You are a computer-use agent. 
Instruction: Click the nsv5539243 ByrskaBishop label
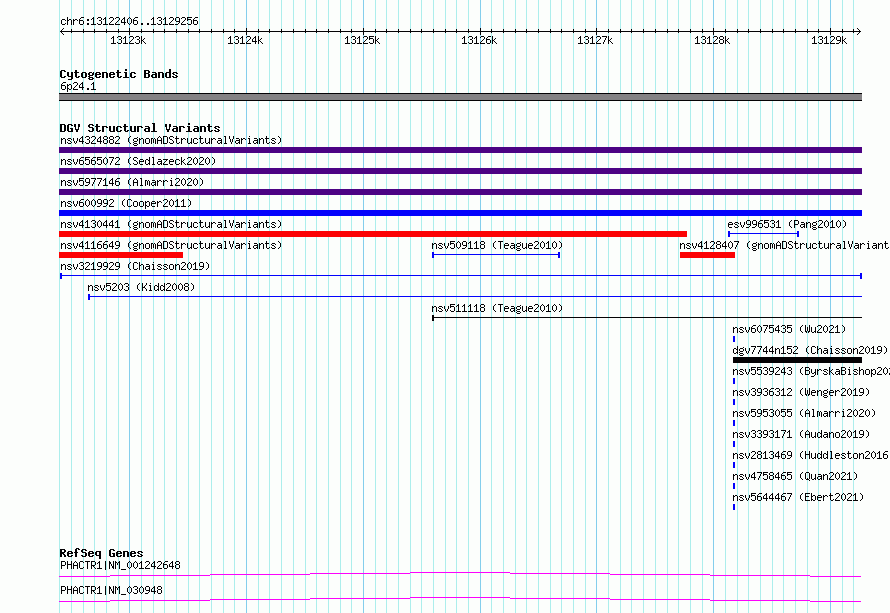[811, 371]
